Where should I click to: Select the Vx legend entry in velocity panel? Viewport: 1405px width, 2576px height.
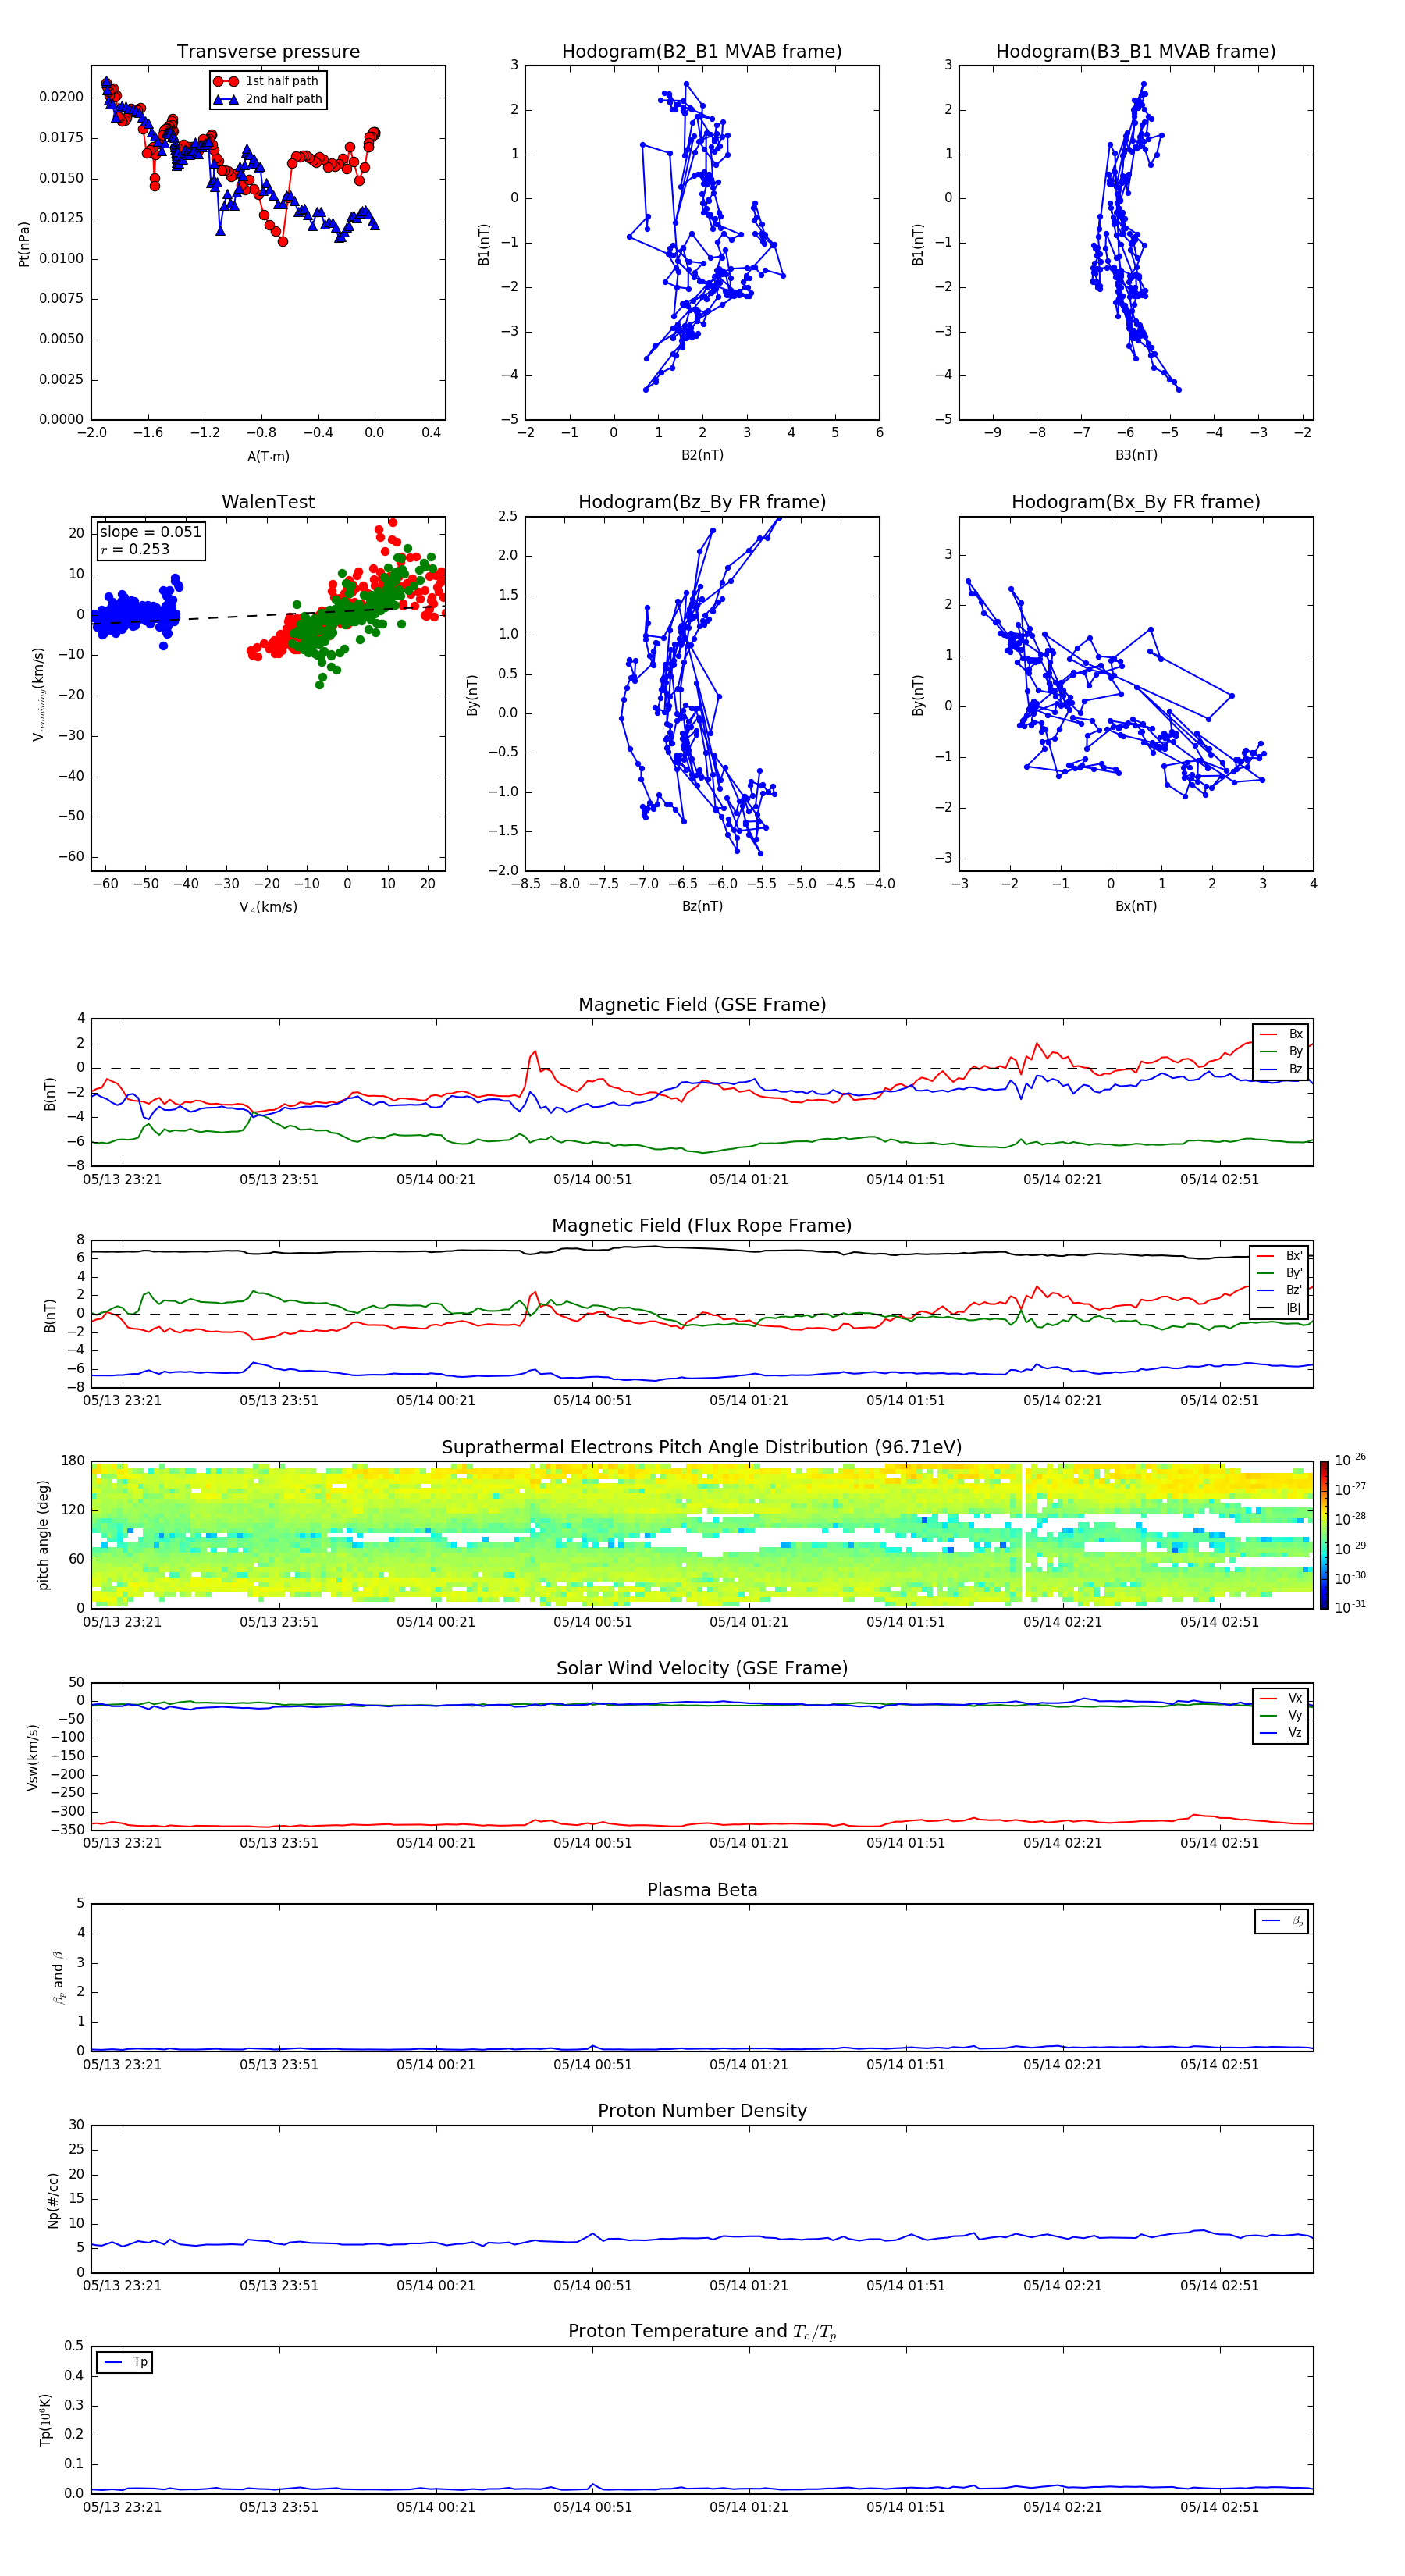tap(1281, 1698)
